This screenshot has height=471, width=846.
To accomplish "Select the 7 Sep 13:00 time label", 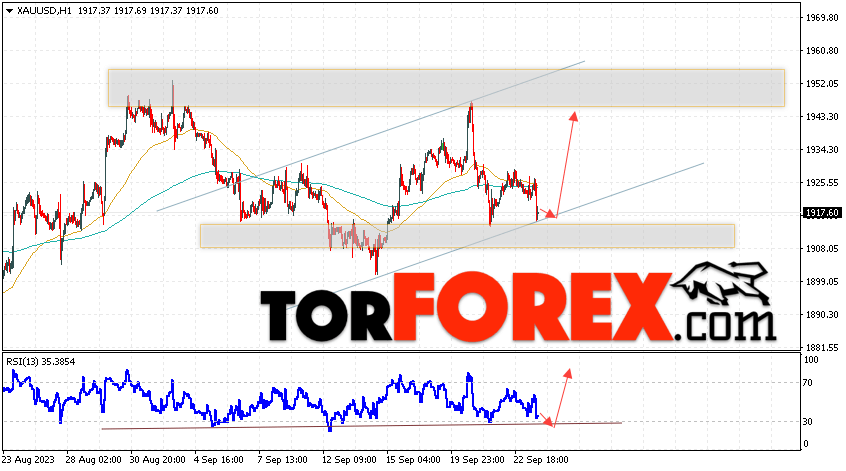I will 282,460.
